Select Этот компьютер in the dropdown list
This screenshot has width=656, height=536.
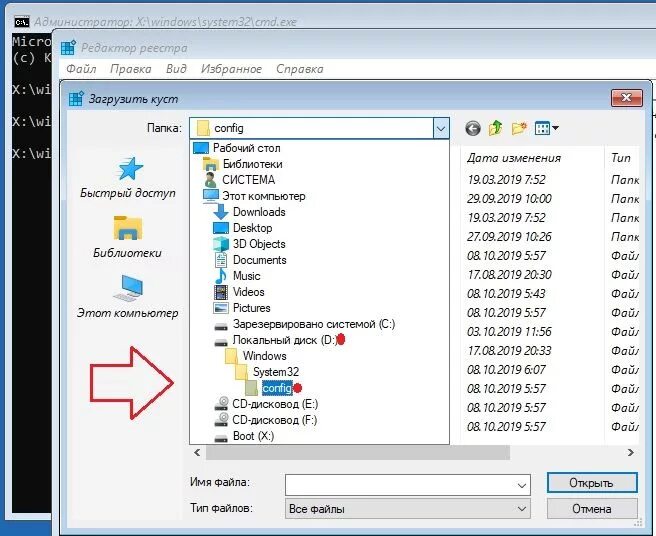(x=264, y=196)
